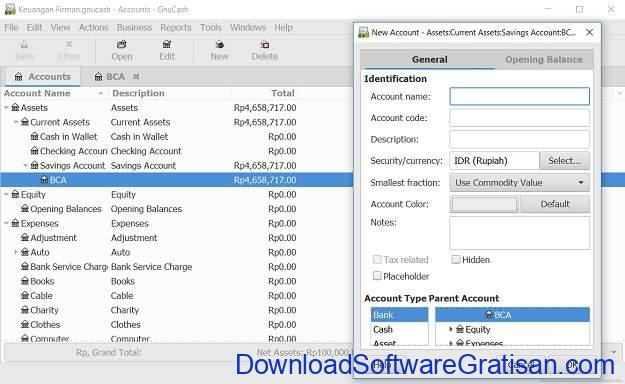Click the Cash in Wallet account icon
The width and height of the screenshot is (625, 384).
[x=34, y=136]
